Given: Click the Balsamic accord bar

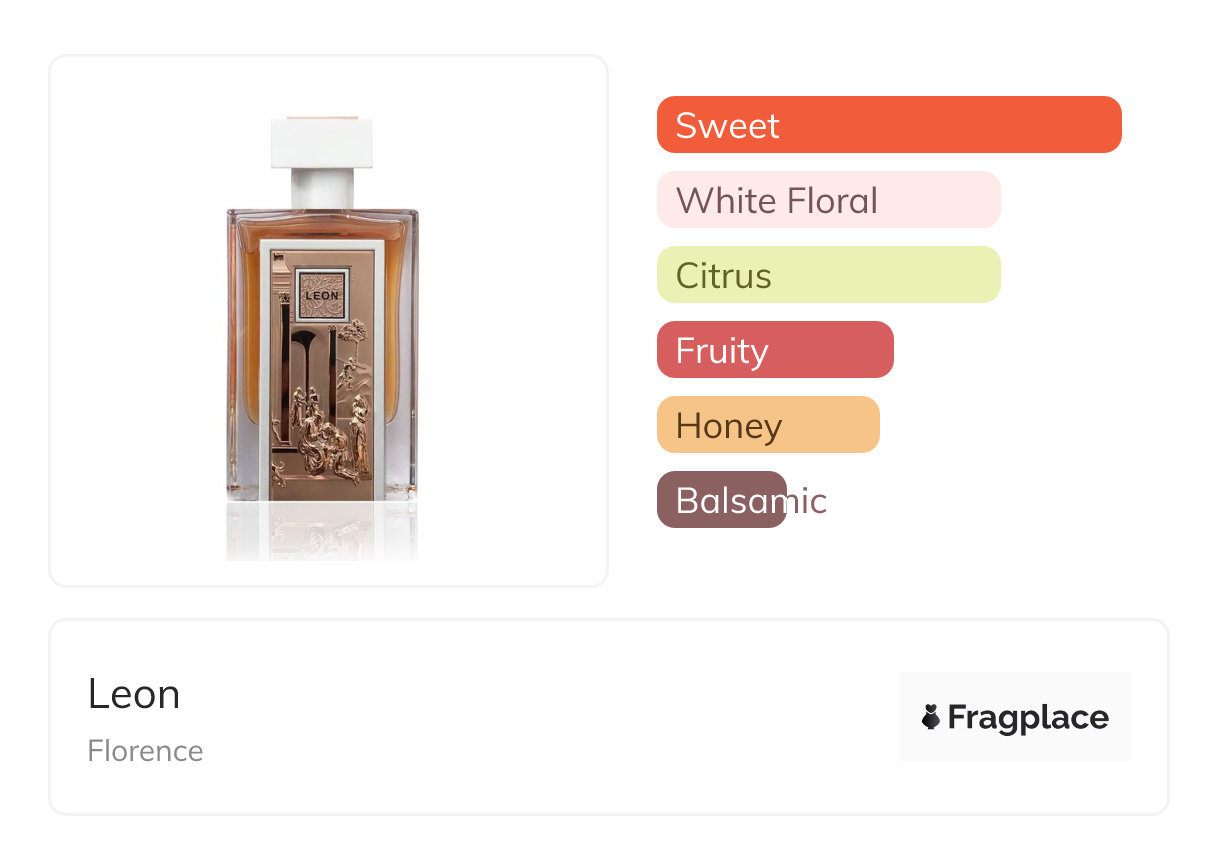Looking at the screenshot, I should 722,500.
